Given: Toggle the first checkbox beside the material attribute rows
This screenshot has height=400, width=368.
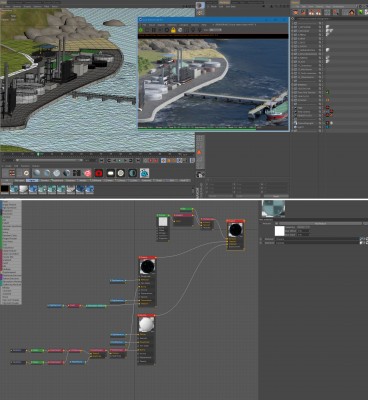Looking at the screenshot, I should tap(261, 239).
